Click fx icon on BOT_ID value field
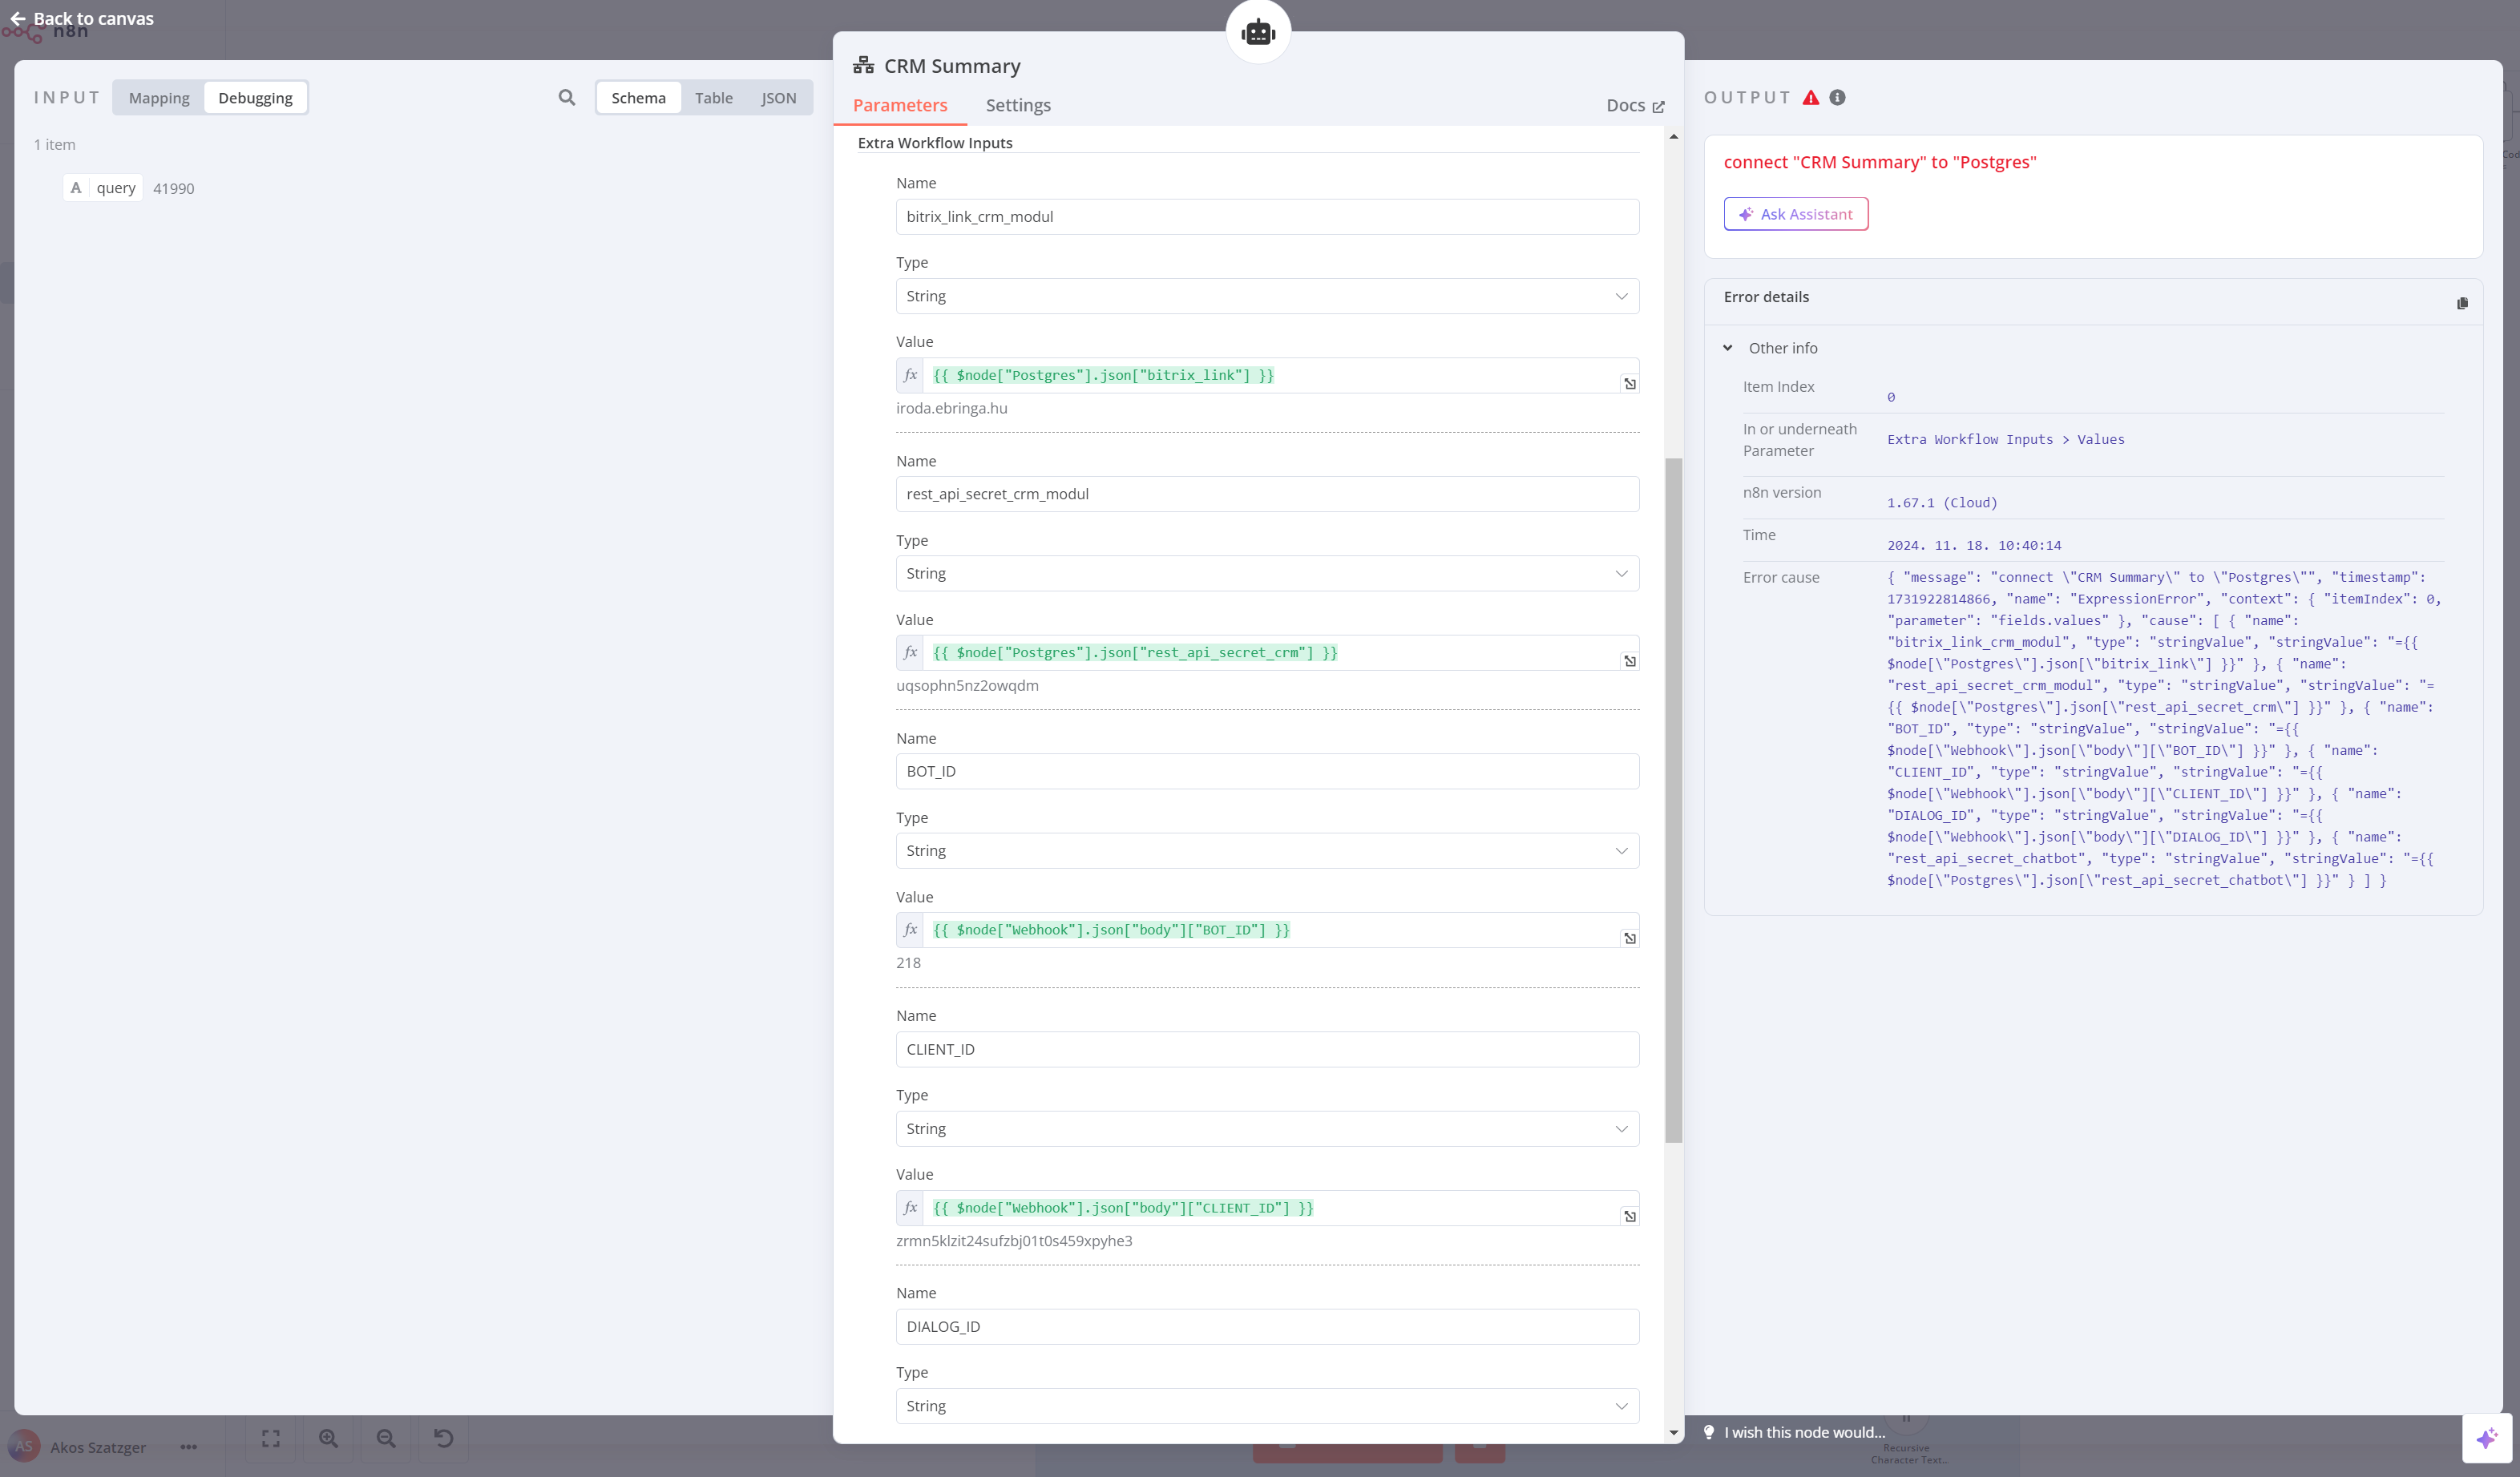 point(910,930)
